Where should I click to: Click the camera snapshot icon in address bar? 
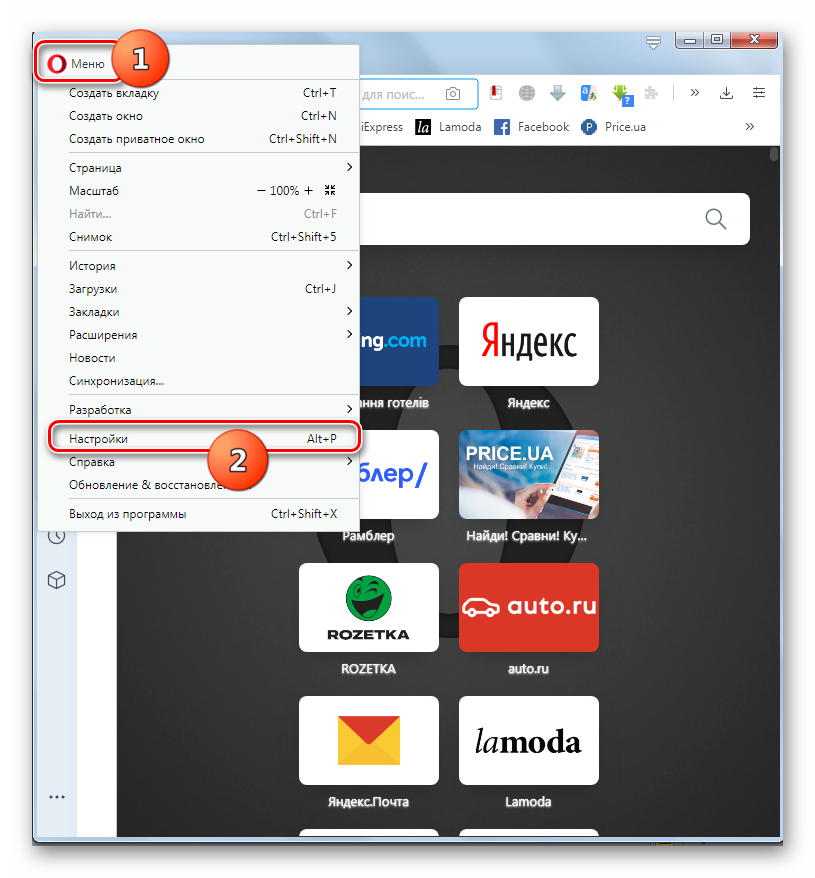(x=453, y=94)
